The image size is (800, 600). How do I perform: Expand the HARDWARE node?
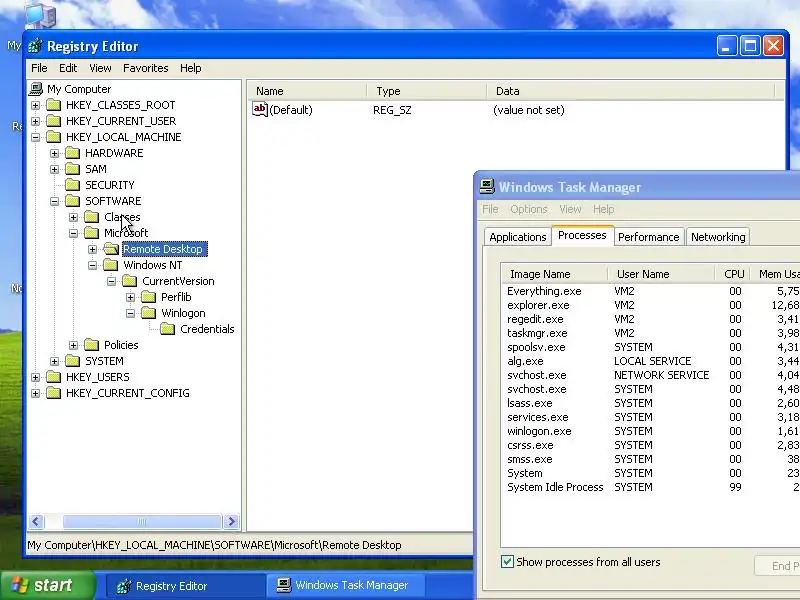coord(54,153)
